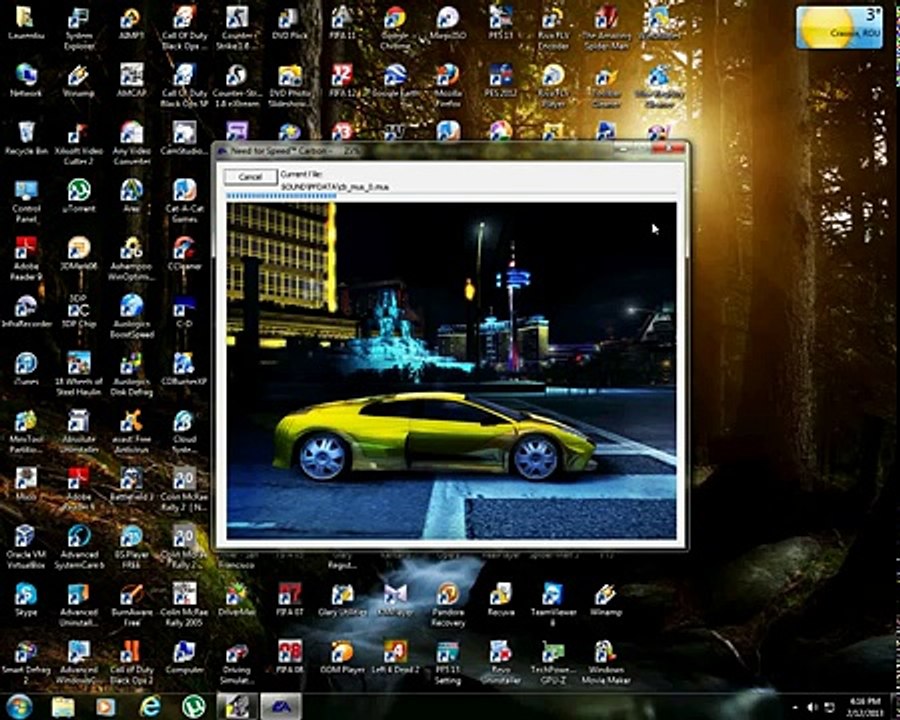Select the Network desktop icon

point(26,80)
